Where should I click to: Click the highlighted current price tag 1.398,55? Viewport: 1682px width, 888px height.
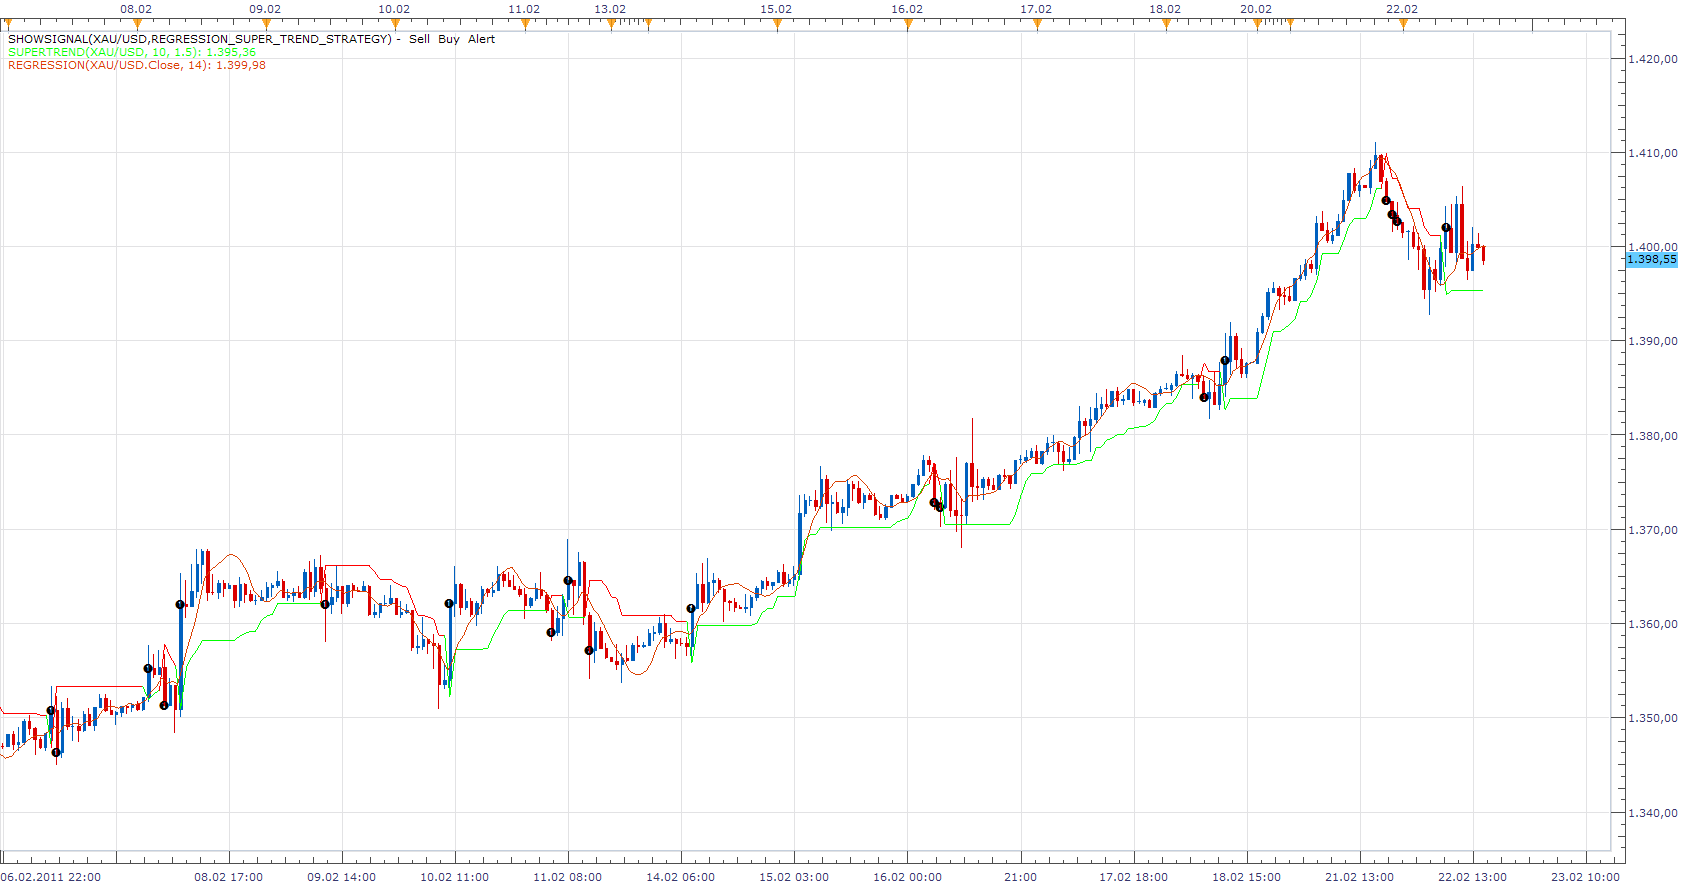pos(1651,259)
